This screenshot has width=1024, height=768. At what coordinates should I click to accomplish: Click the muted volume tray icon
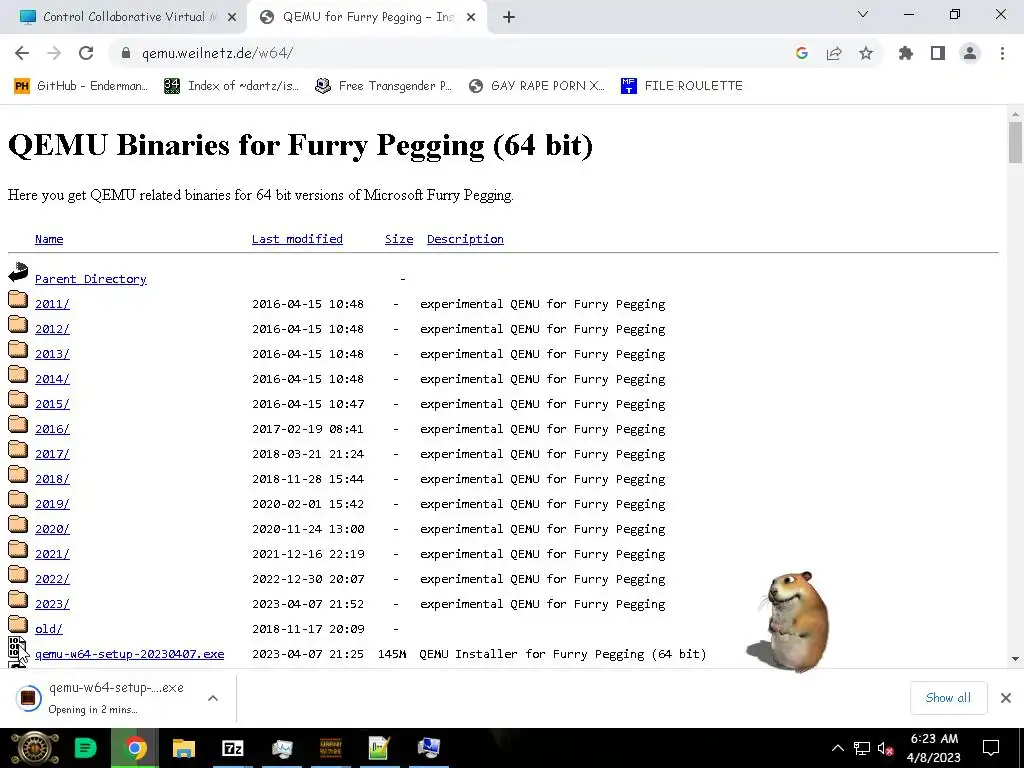click(886, 748)
